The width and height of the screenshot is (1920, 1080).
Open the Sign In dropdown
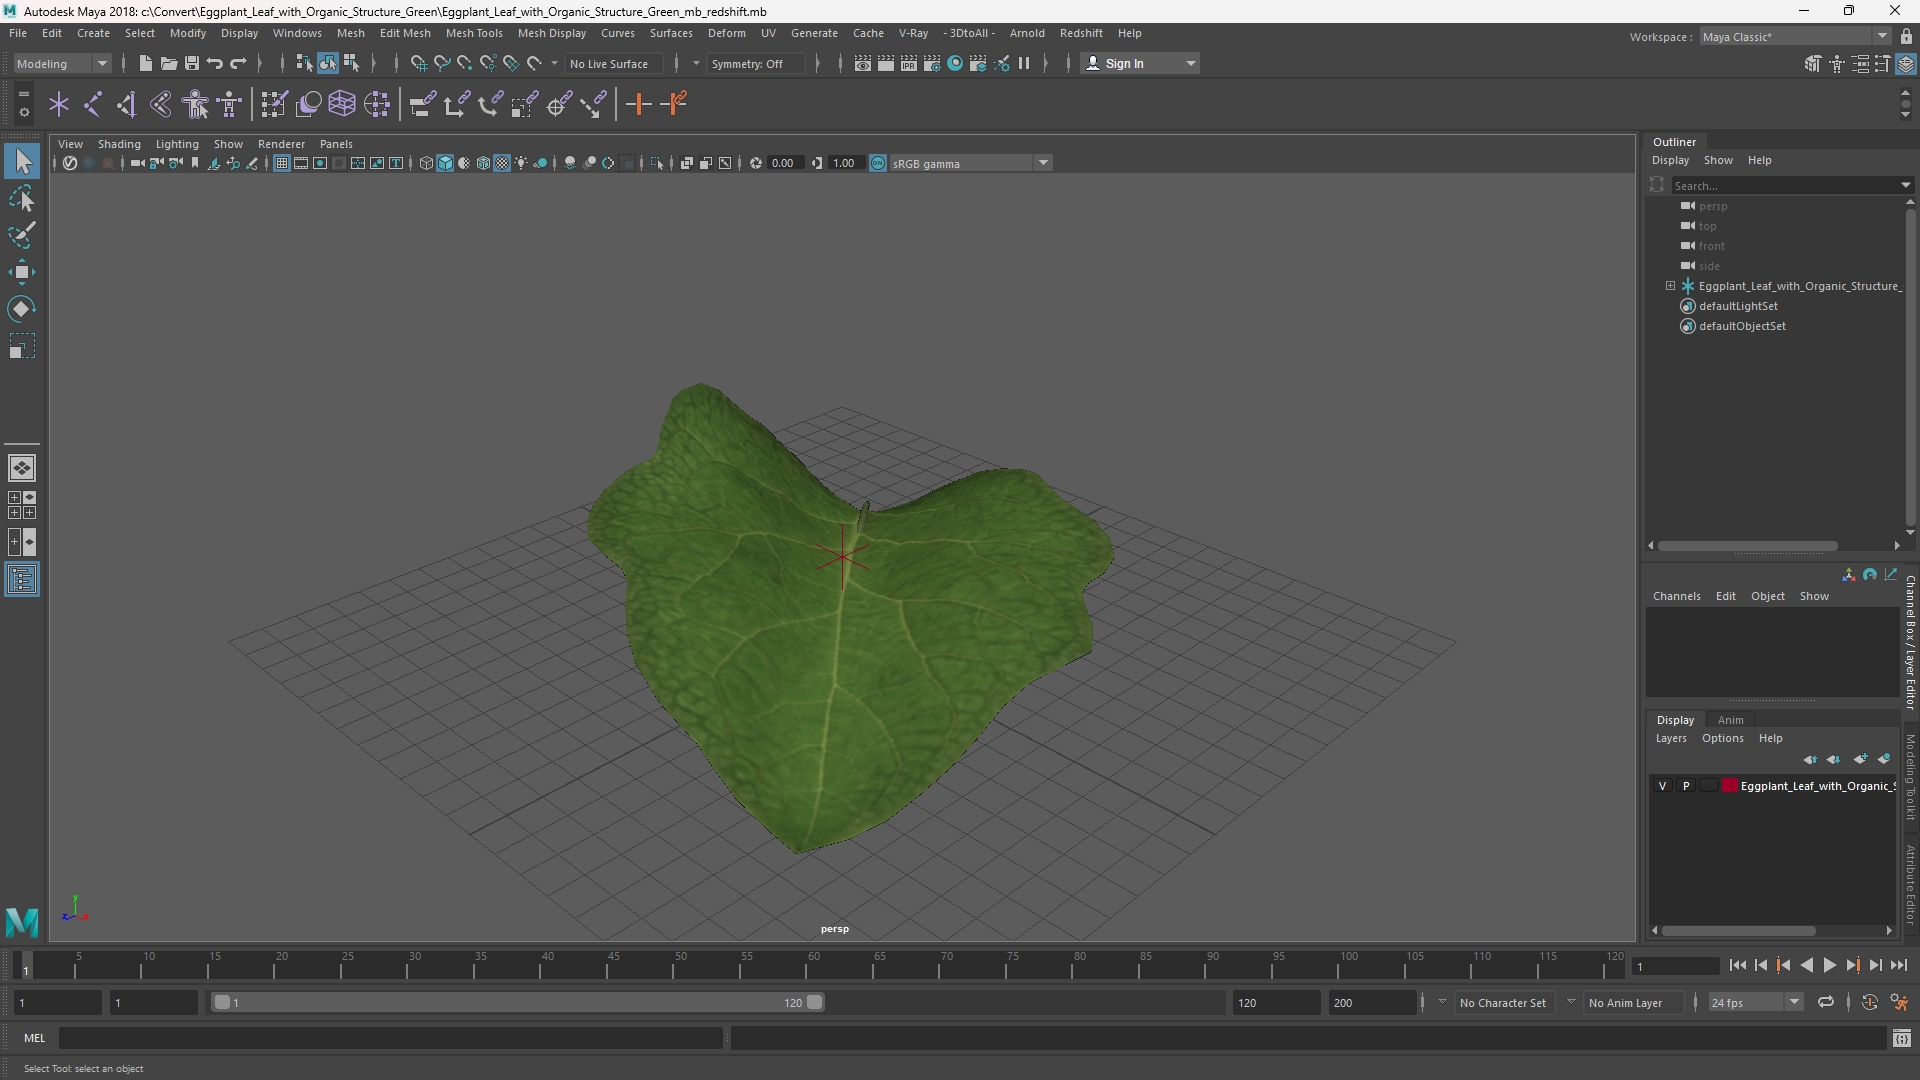tap(1140, 63)
